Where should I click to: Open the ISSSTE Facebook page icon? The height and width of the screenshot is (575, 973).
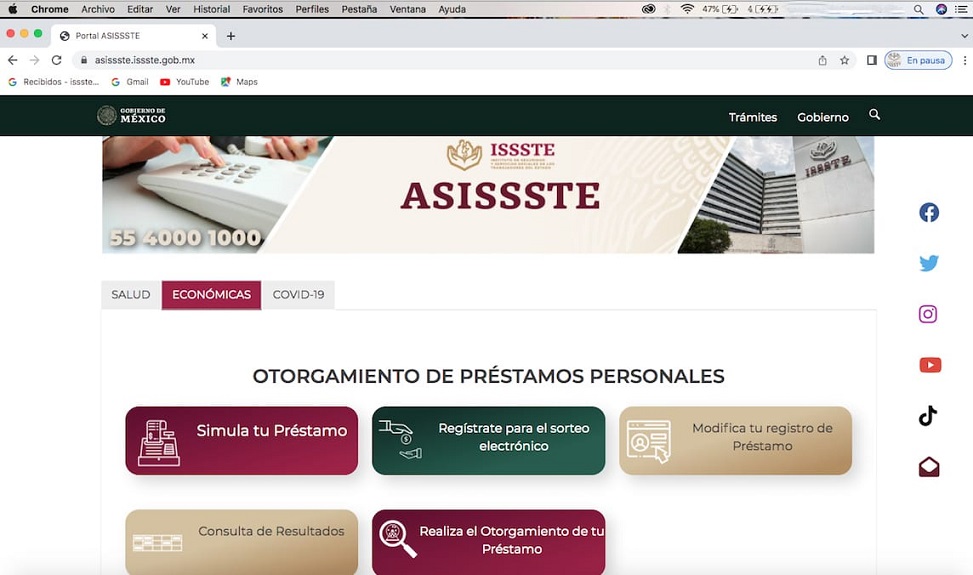(929, 213)
